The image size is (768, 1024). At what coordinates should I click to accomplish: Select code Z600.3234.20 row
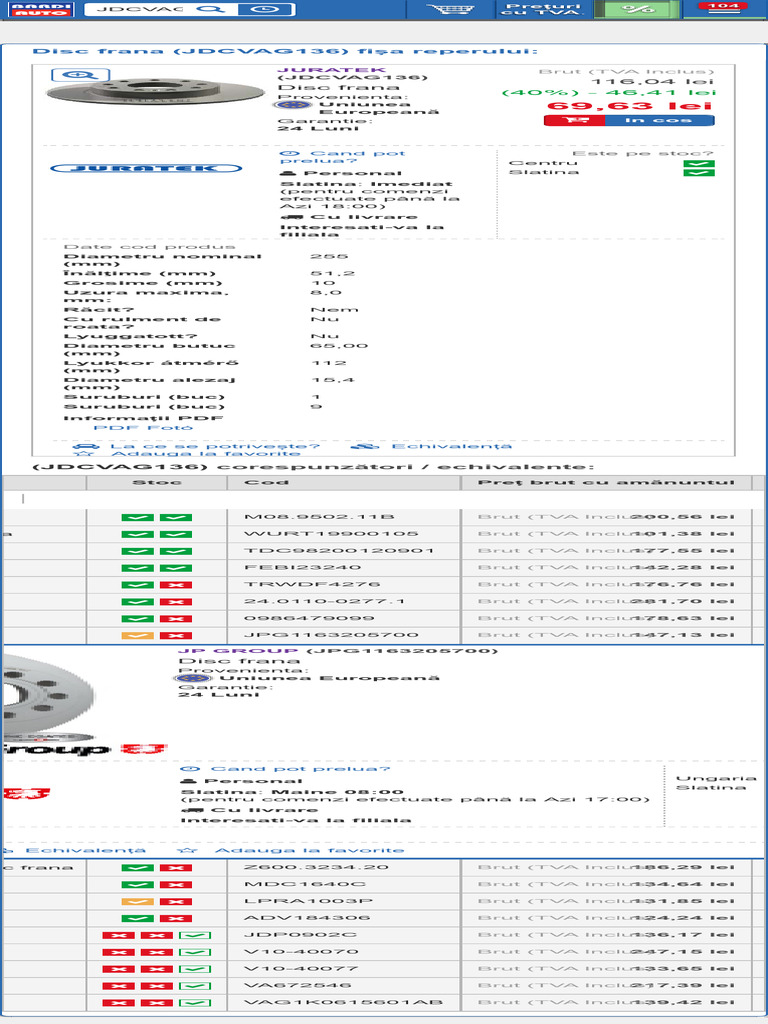pyautogui.click(x=317, y=867)
